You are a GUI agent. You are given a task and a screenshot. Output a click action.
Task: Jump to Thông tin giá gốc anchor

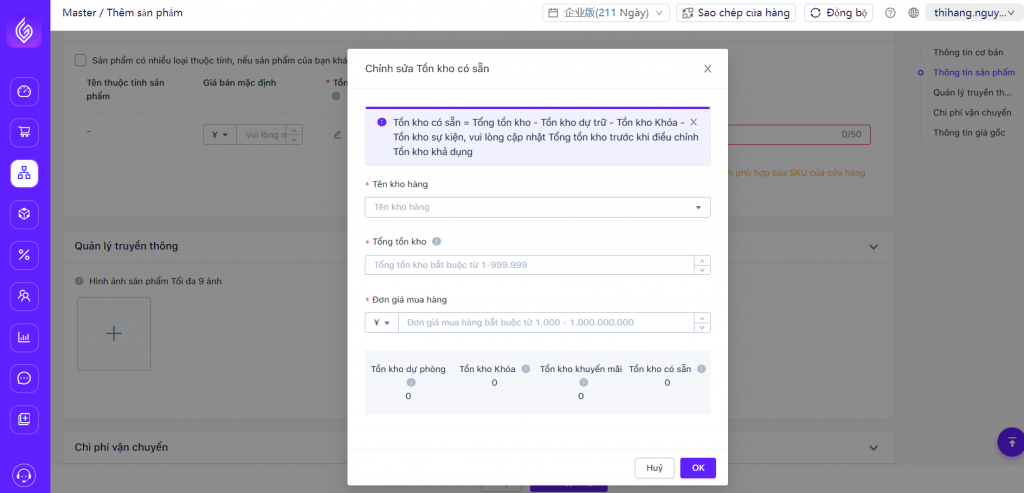click(969, 133)
